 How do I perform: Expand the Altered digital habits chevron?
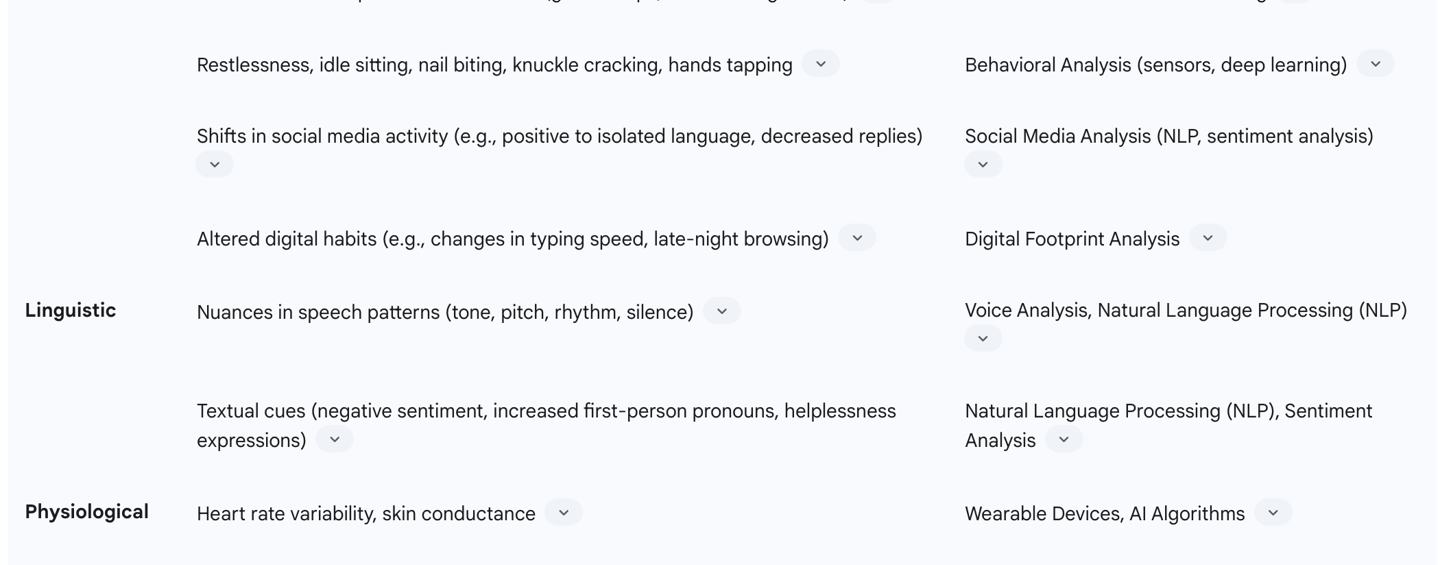857,238
